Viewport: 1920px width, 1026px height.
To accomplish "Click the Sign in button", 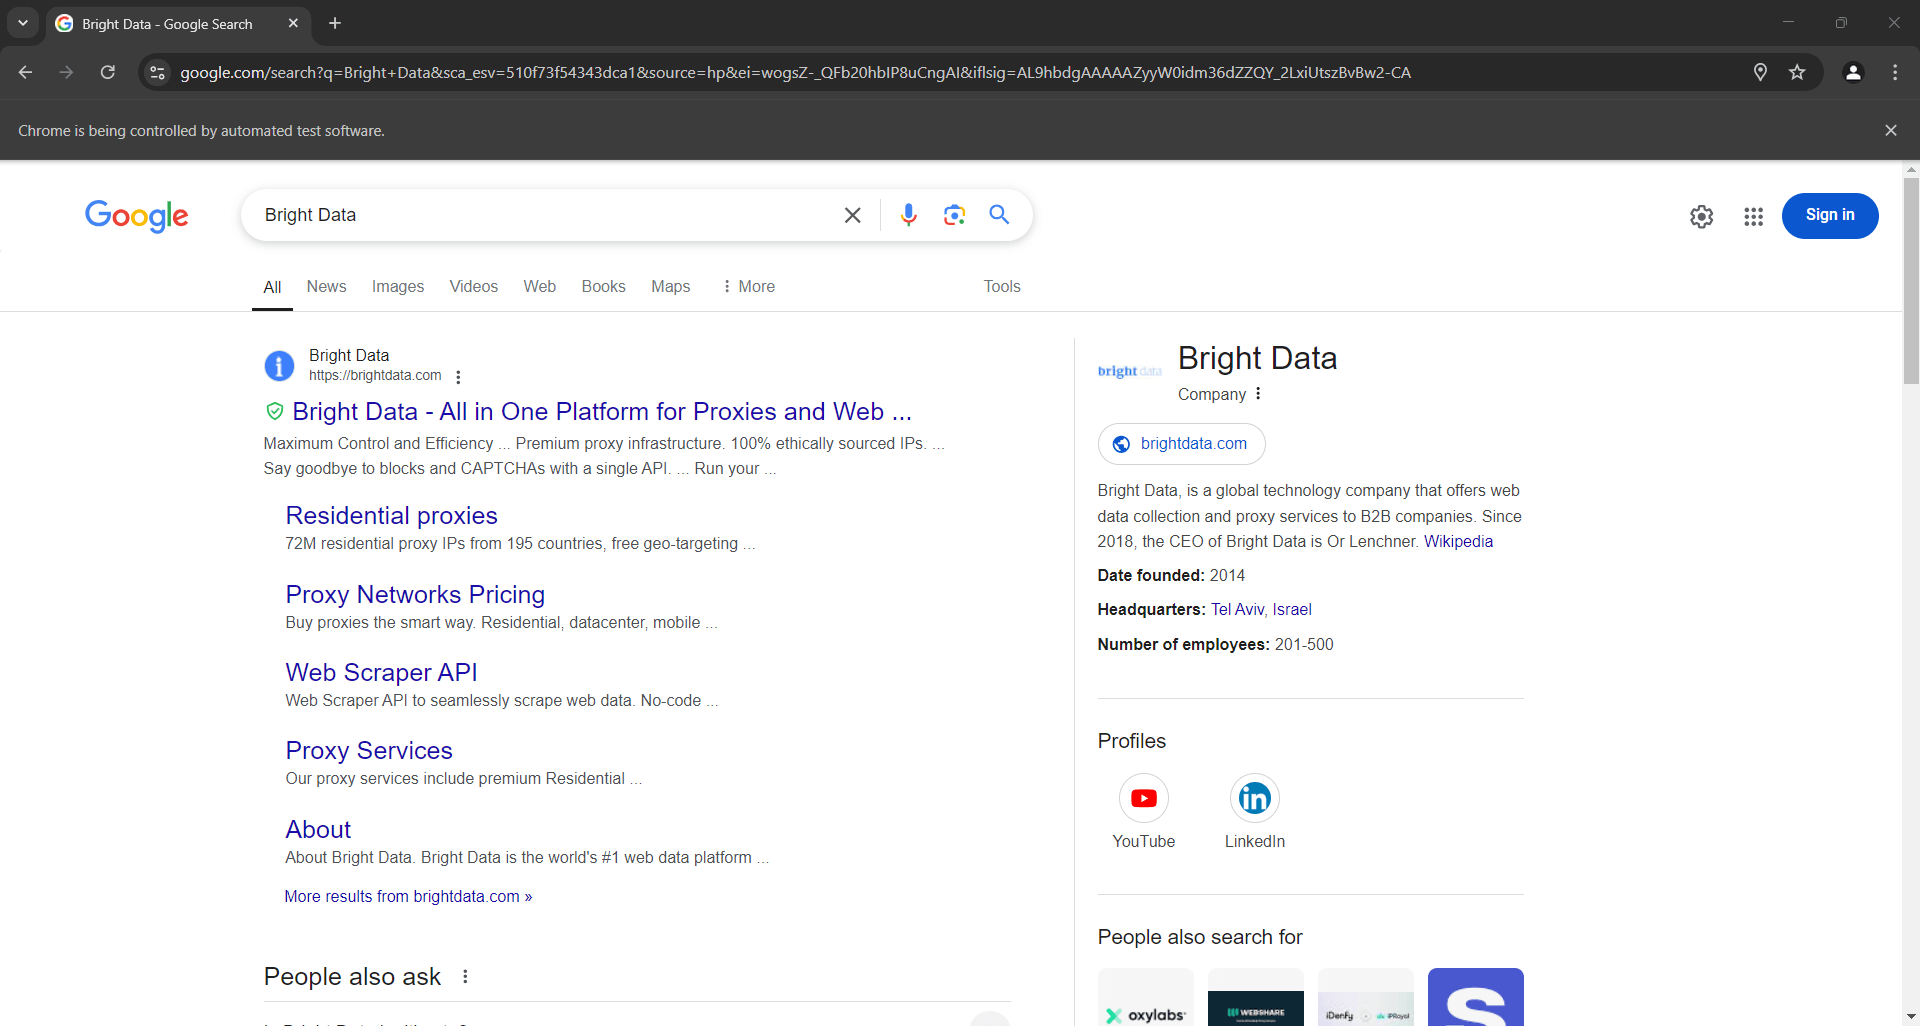I will [x=1829, y=215].
